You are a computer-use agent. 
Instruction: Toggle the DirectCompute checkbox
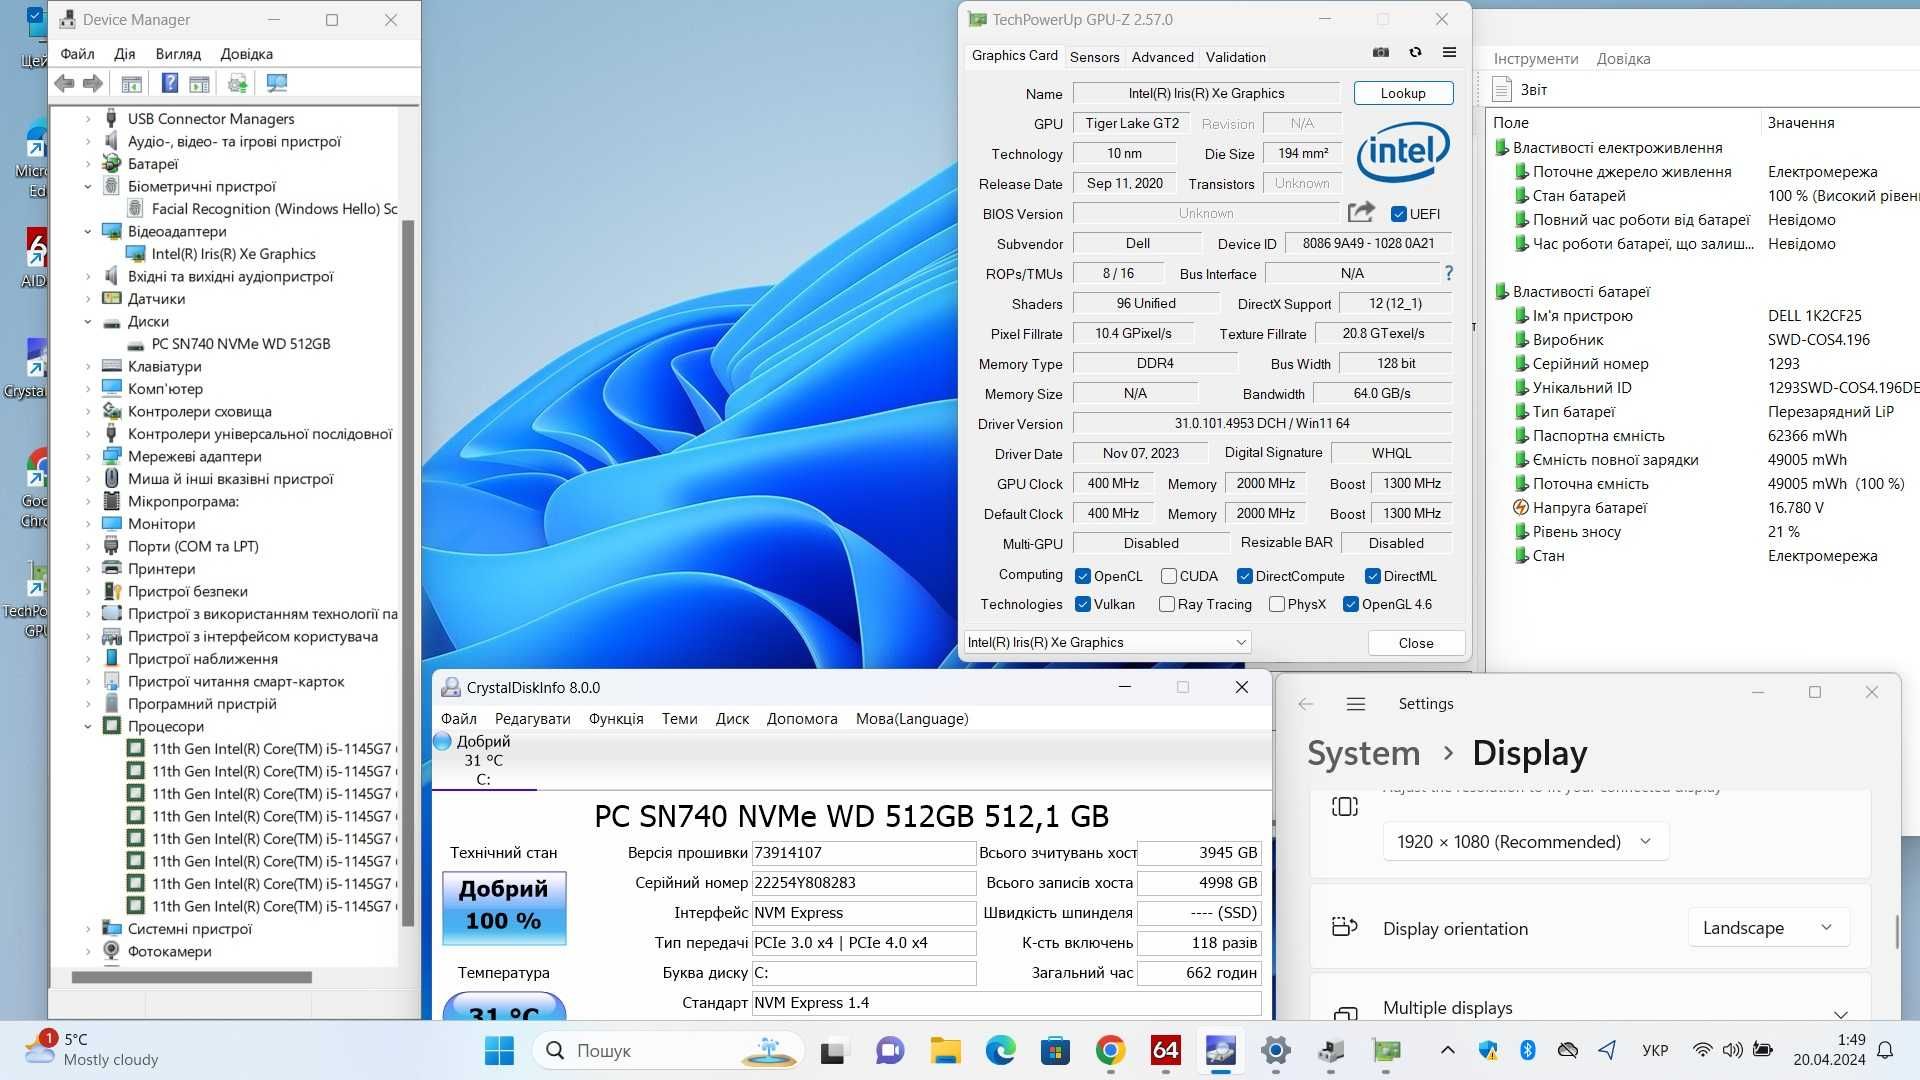click(x=1244, y=576)
